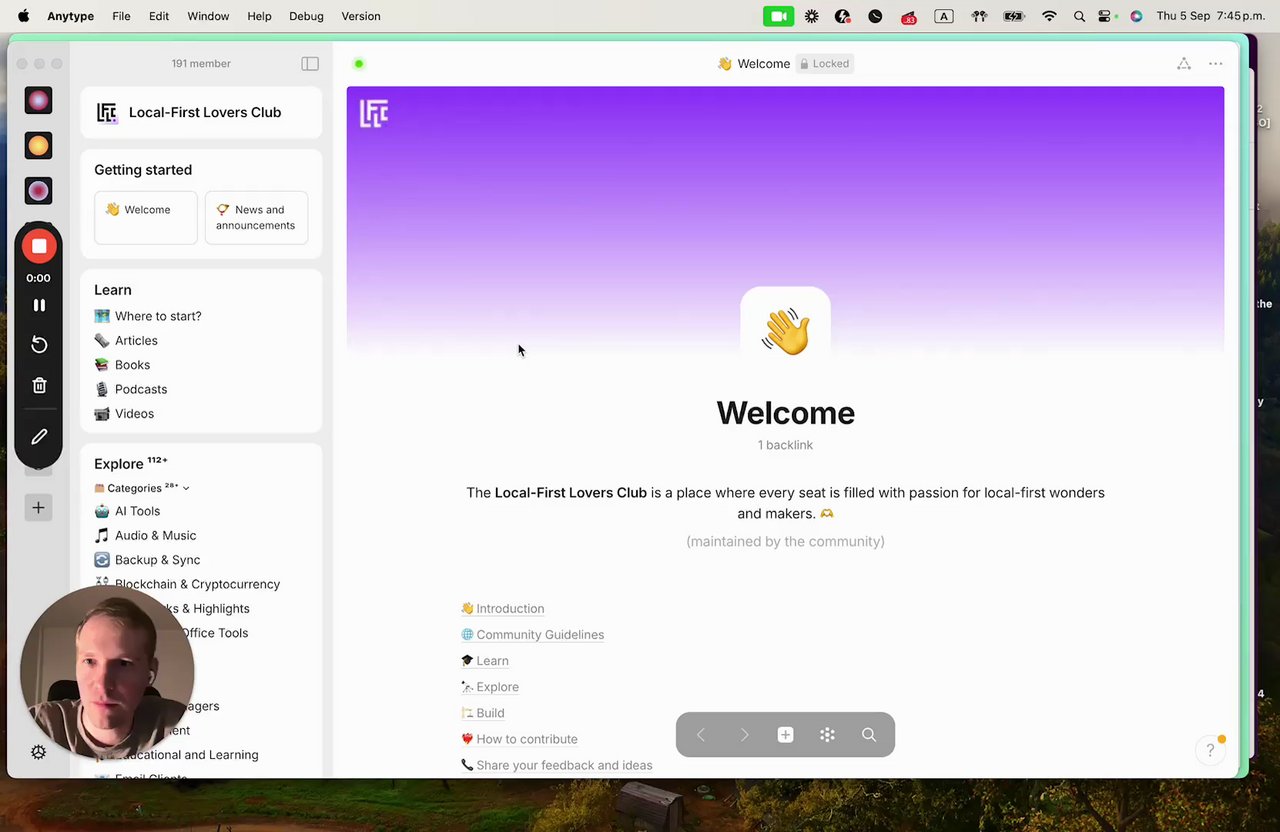
Task: Open the 1 backlink link
Action: [x=785, y=445]
